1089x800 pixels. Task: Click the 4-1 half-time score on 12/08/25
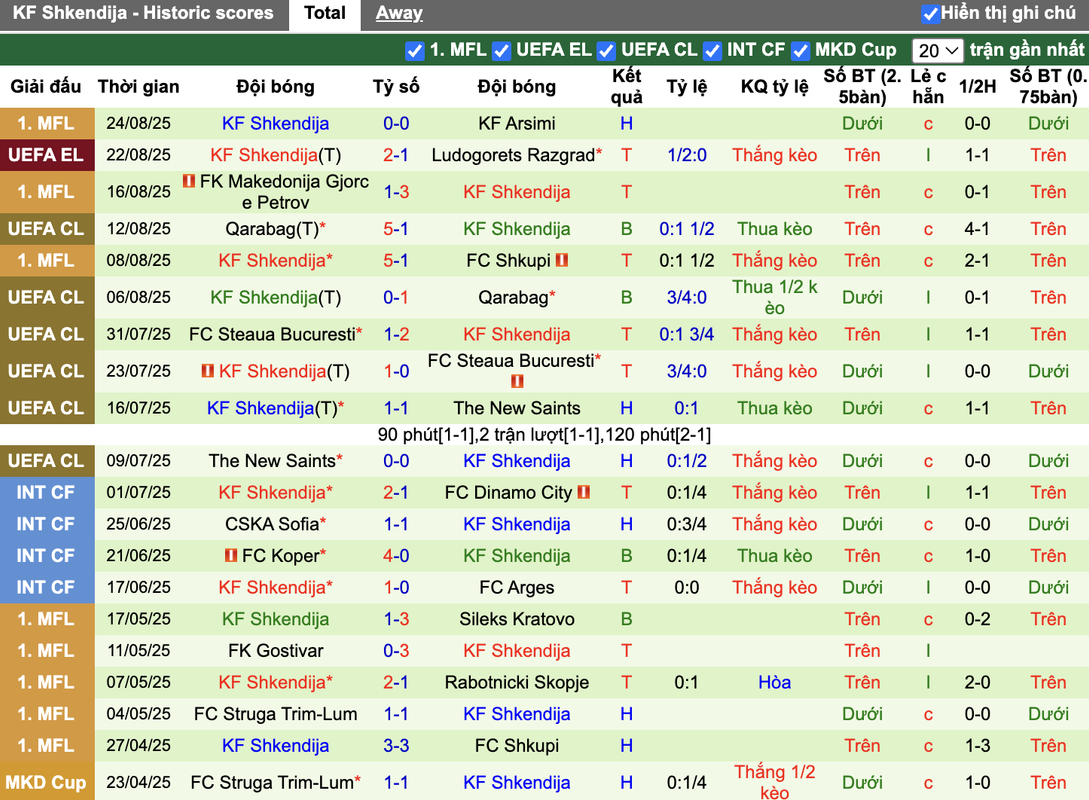pos(977,228)
